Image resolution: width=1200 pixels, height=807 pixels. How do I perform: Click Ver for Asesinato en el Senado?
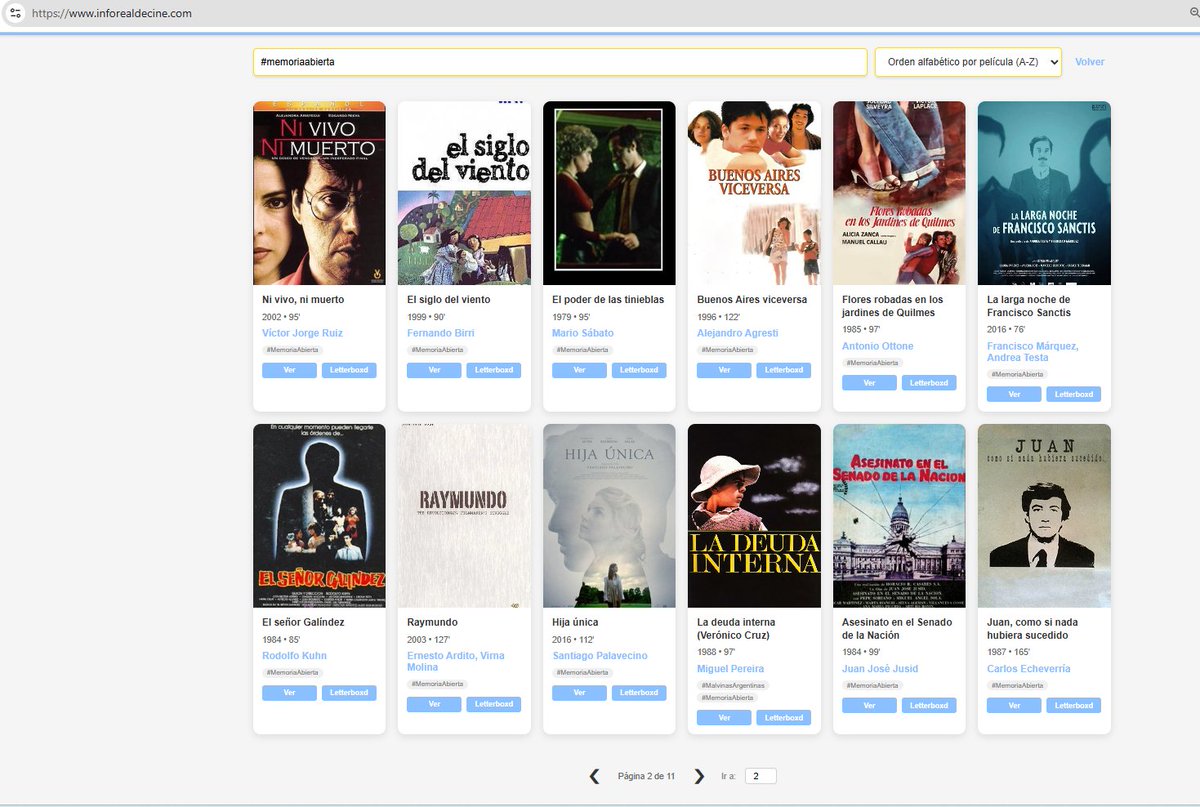[x=869, y=706]
